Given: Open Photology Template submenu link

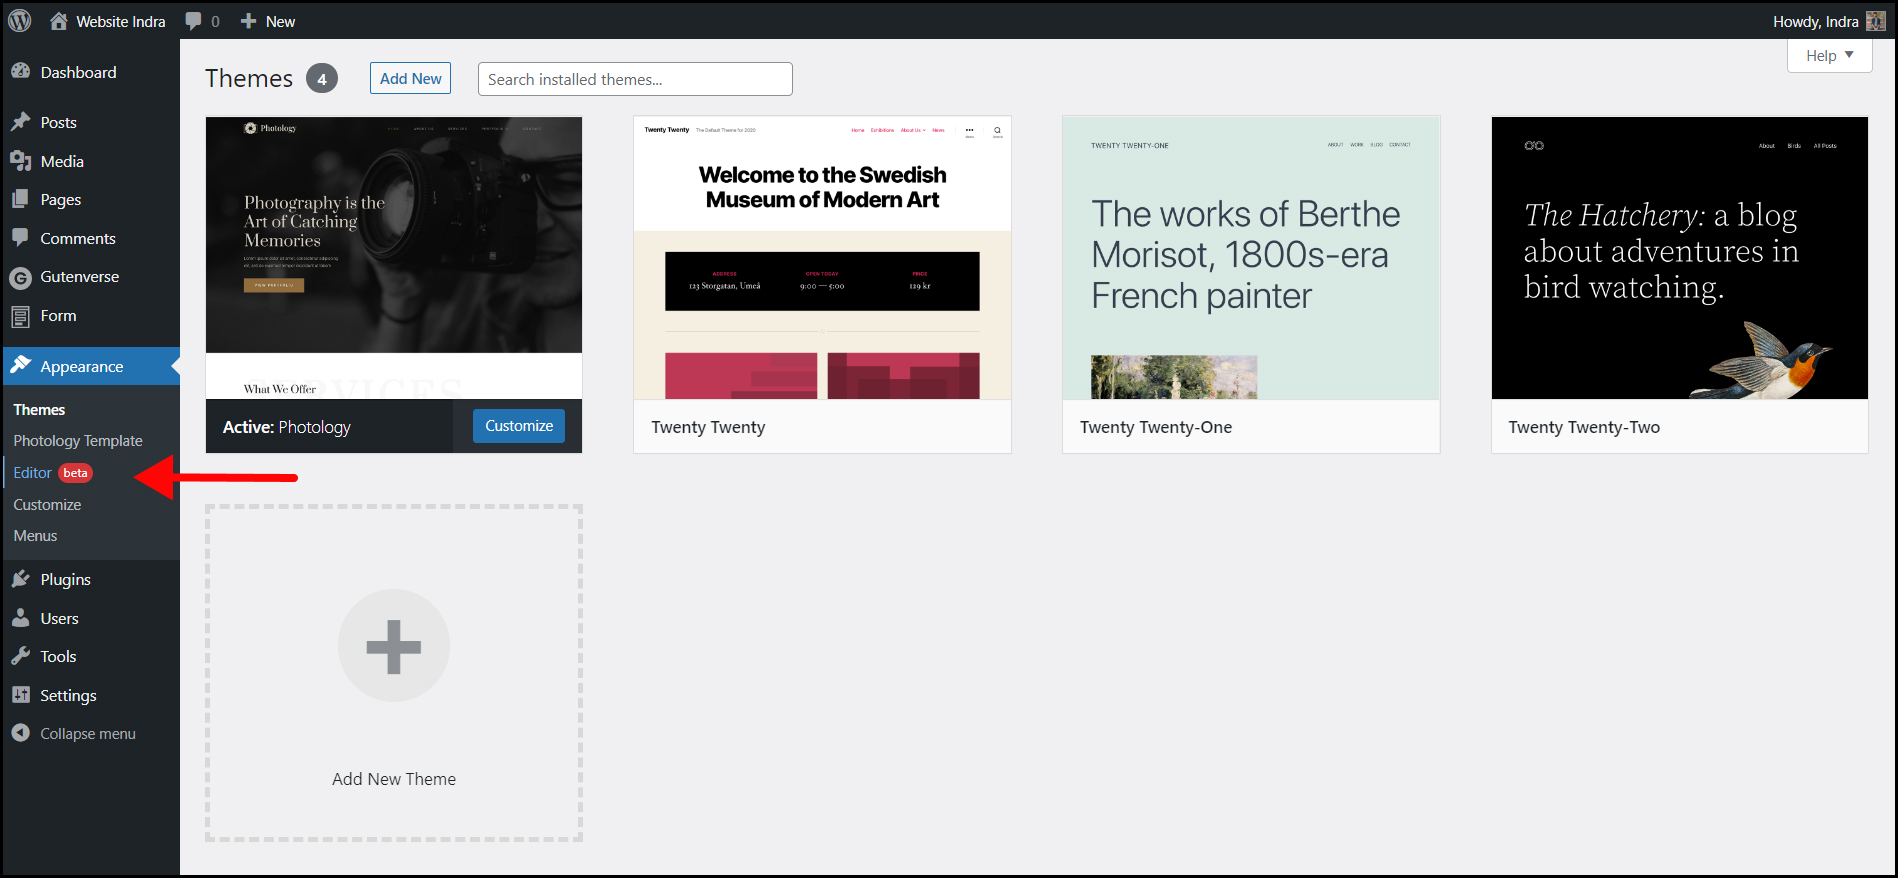Looking at the screenshot, I should [x=78, y=441].
